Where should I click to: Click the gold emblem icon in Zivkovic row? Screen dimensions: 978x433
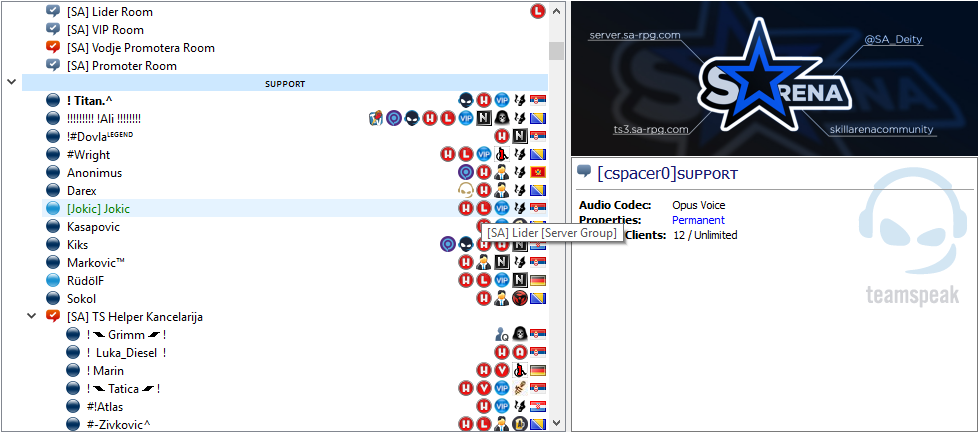pos(520,425)
